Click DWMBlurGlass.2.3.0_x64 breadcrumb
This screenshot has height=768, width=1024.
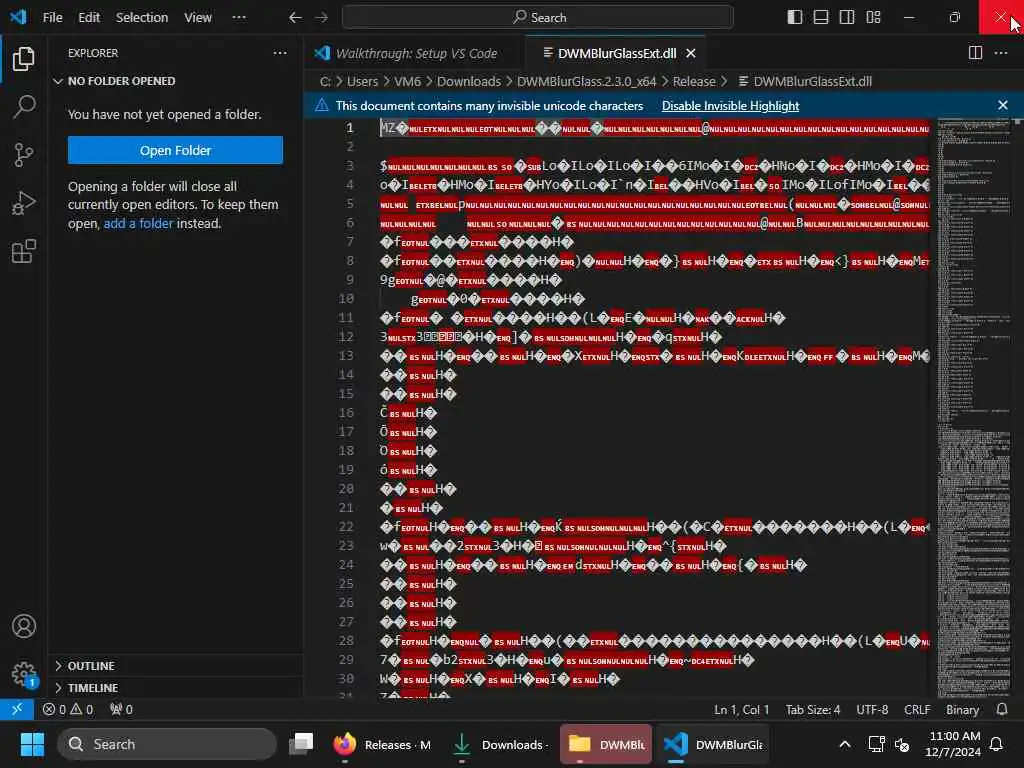pos(586,81)
